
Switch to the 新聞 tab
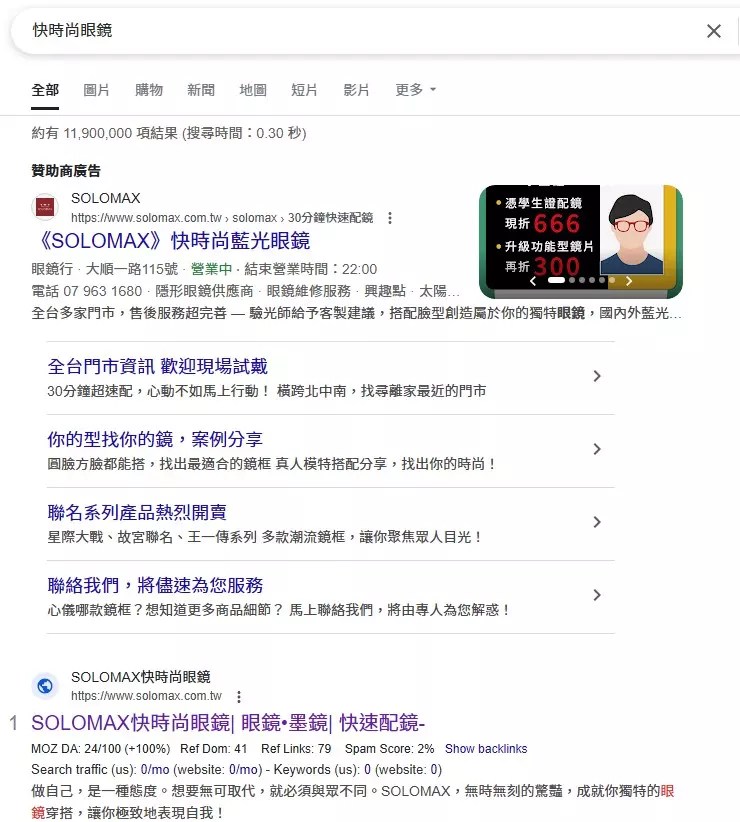[201, 90]
